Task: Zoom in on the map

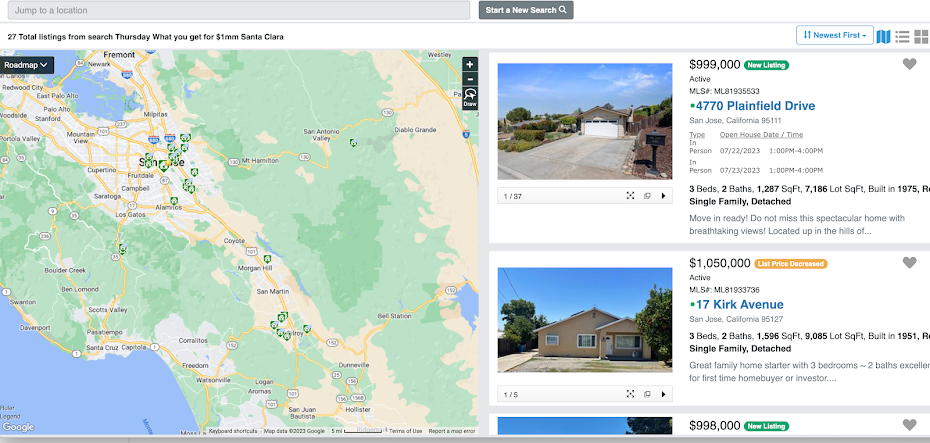Action: click(x=470, y=65)
